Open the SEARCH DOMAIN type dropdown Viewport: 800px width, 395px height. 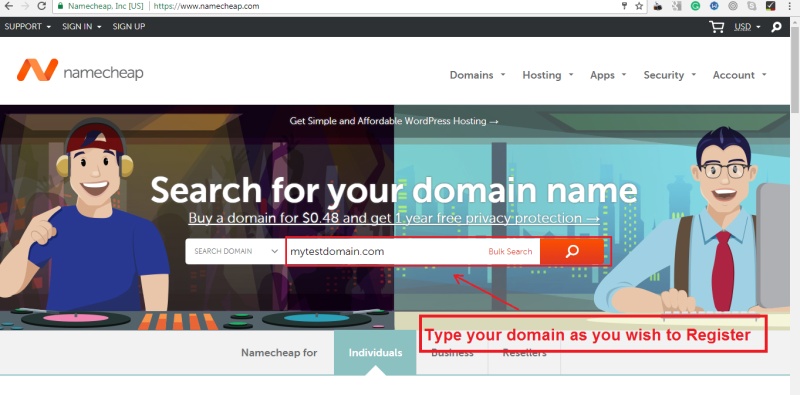pos(235,251)
